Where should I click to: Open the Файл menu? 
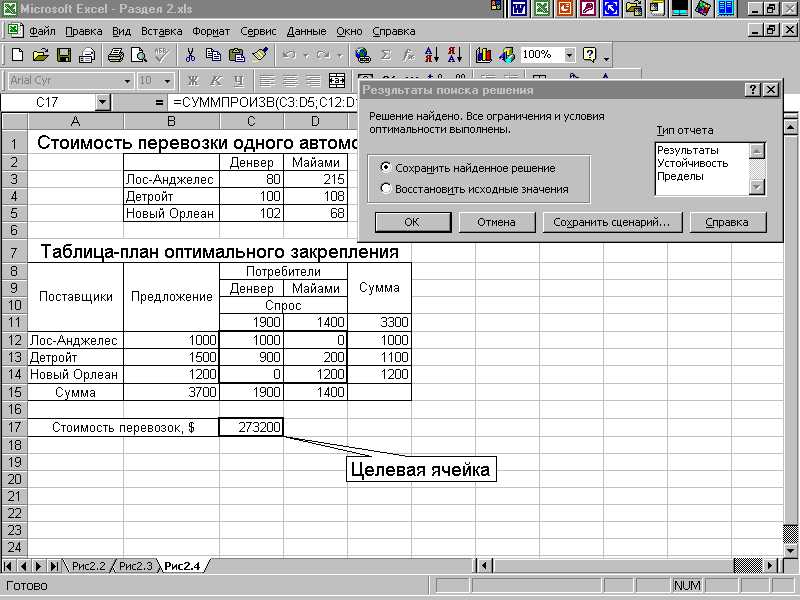click(42, 31)
